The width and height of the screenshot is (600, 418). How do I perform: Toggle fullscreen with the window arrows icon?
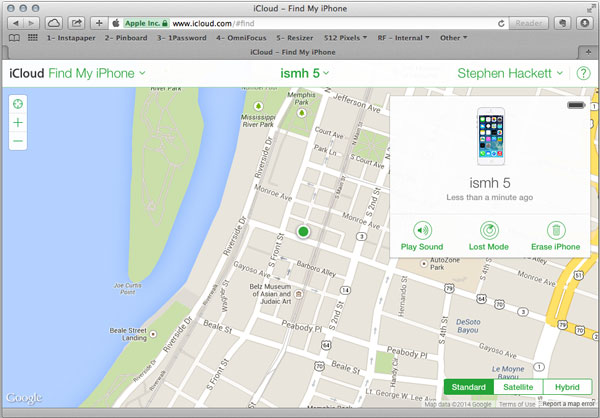point(591,8)
